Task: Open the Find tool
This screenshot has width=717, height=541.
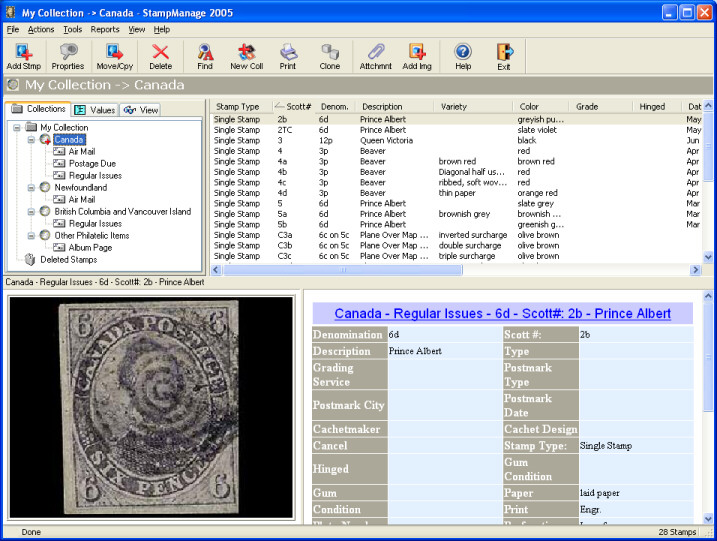Action: coord(205,56)
